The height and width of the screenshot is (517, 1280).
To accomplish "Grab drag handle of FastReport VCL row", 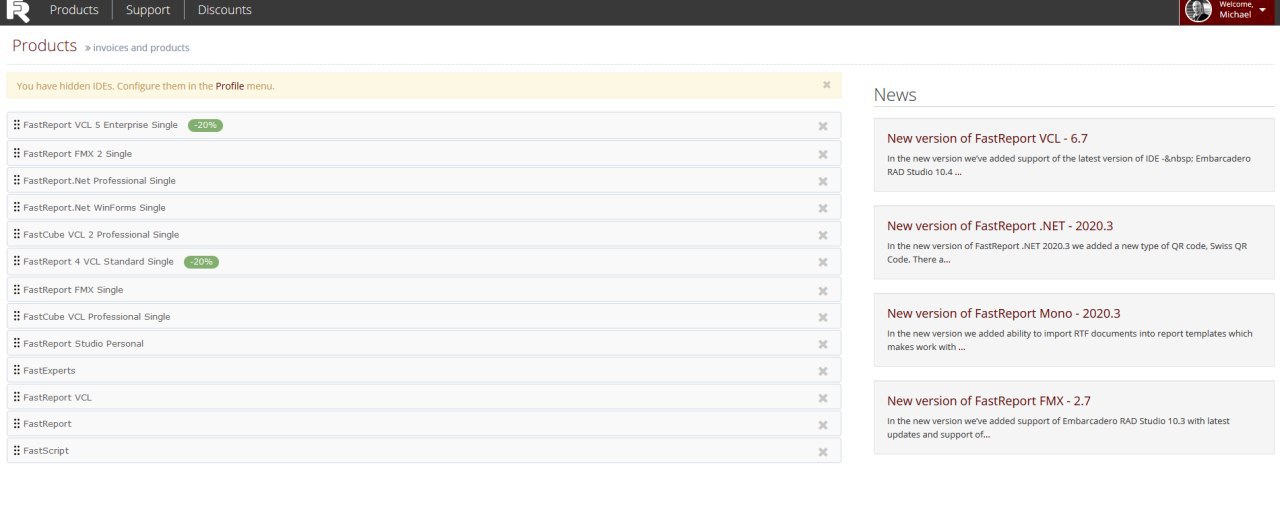I will tap(17, 398).
